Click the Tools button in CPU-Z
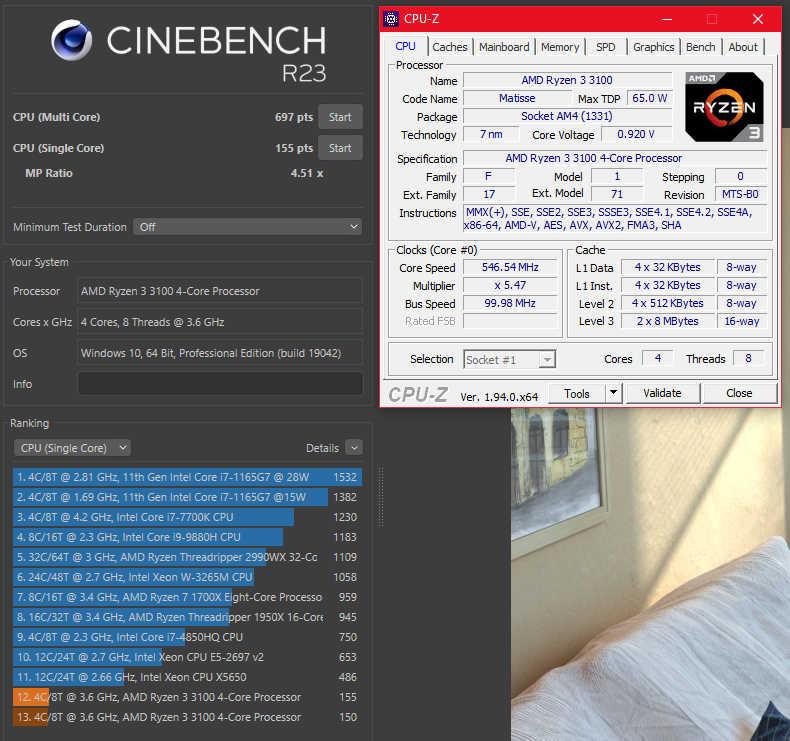 click(x=576, y=393)
